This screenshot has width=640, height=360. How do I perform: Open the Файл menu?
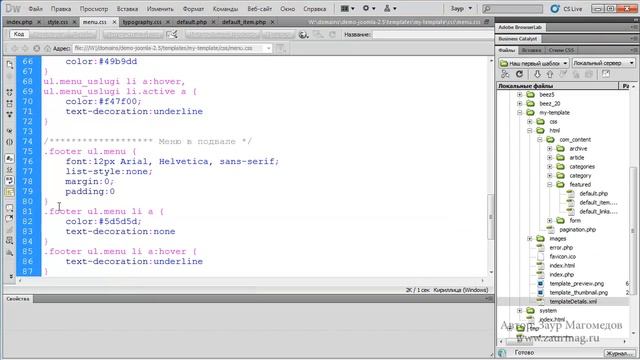click(36, 9)
